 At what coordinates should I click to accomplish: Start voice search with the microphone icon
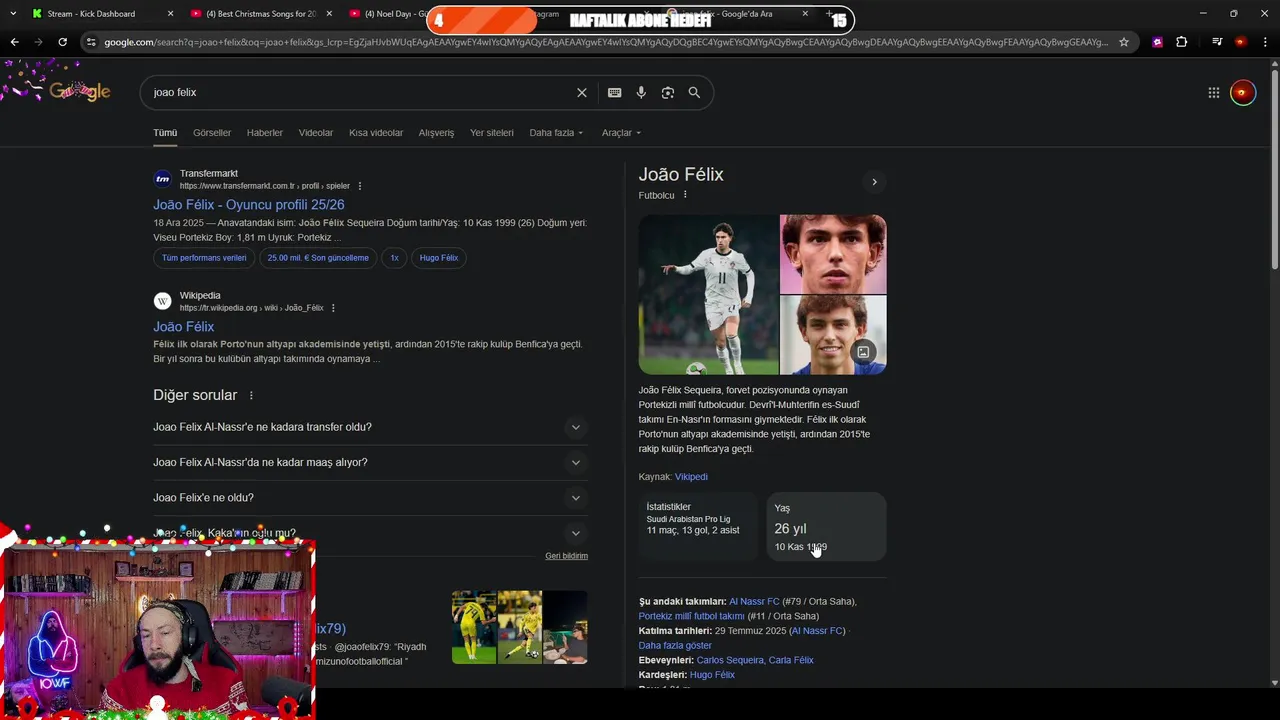(641, 93)
